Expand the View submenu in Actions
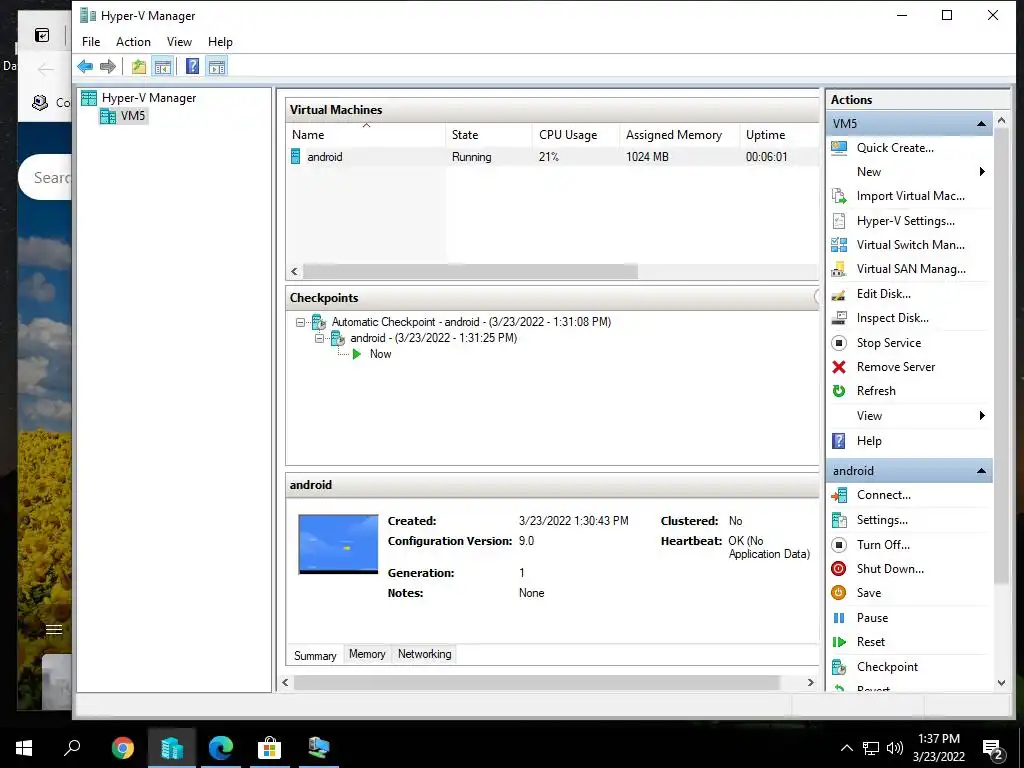Screen dimensions: 1024x768 [x=982, y=416]
